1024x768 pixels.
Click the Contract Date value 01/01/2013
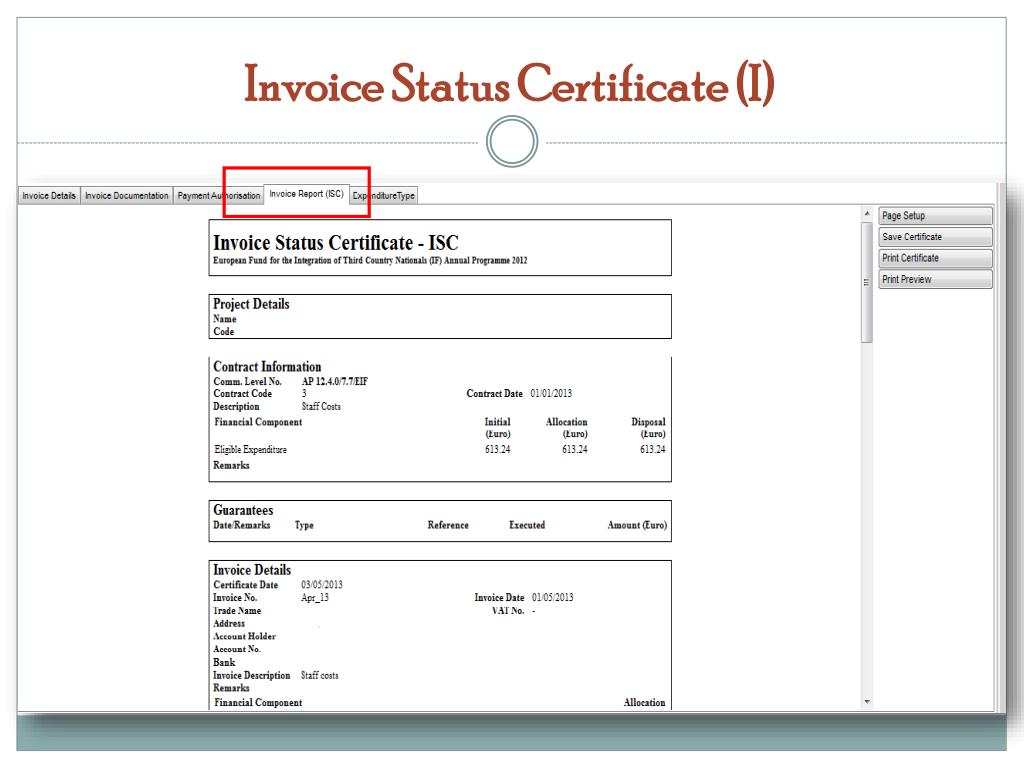[551, 394]
